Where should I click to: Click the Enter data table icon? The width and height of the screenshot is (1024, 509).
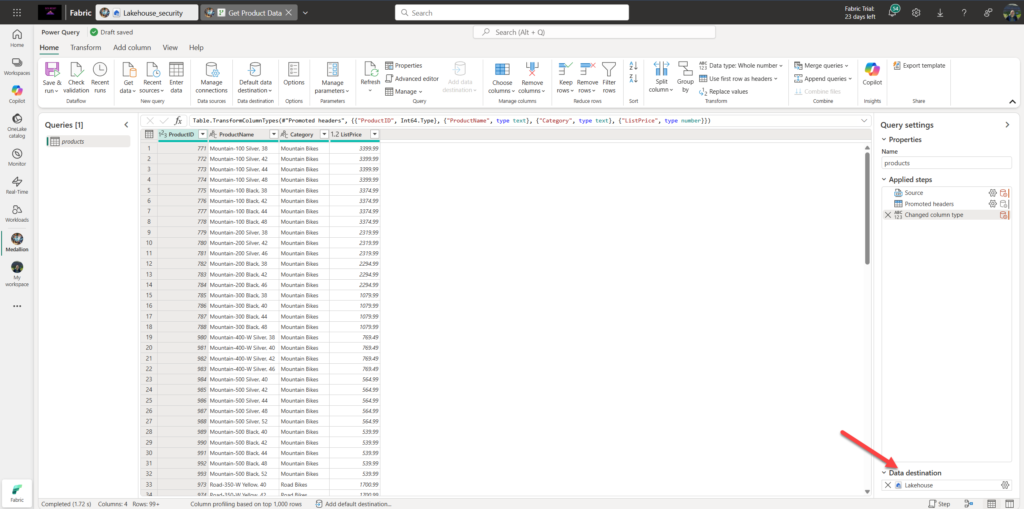[x=176, y=69]
